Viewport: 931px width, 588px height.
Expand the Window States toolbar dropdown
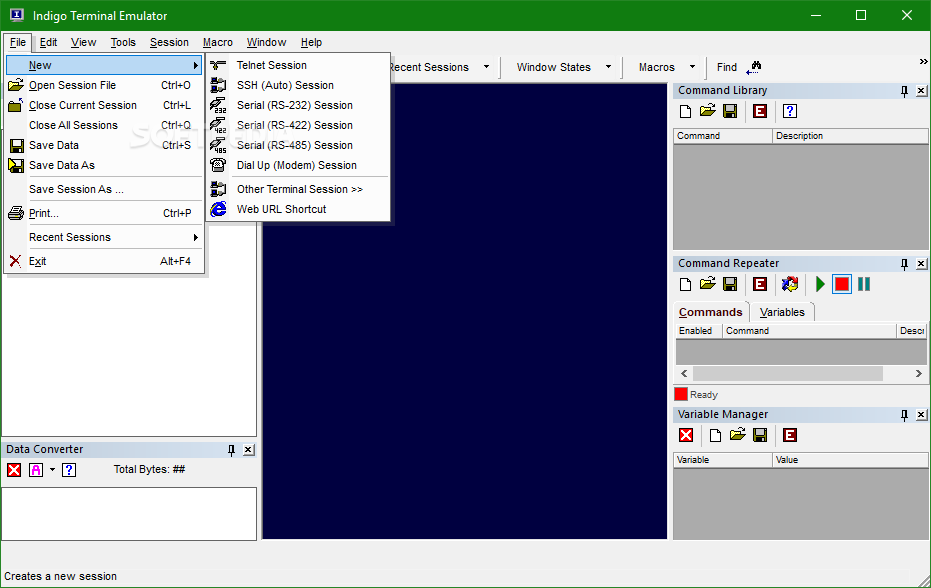[x=608, y=67]
